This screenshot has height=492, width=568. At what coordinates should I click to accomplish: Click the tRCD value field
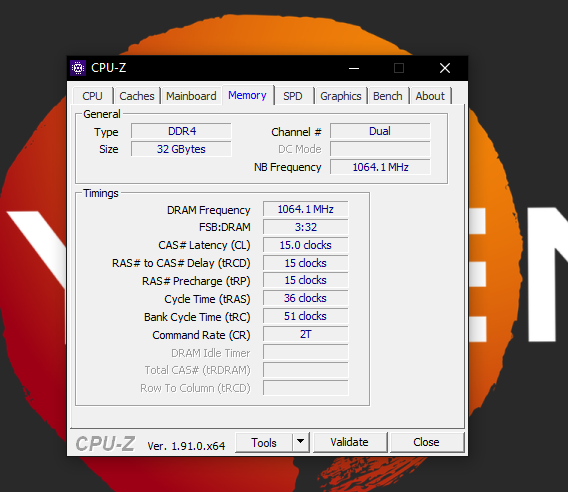point(305,263)
